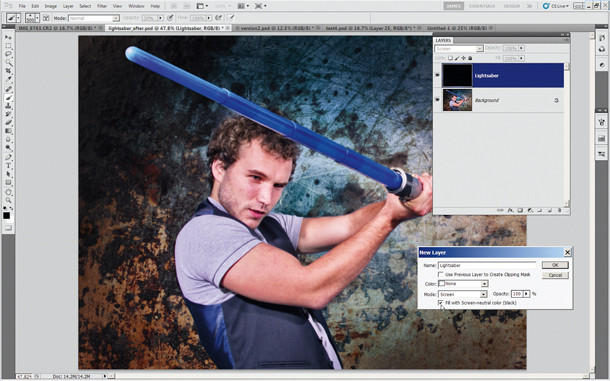
Task: Hide the Background layer via eye icon
Action: coord(437,100)
